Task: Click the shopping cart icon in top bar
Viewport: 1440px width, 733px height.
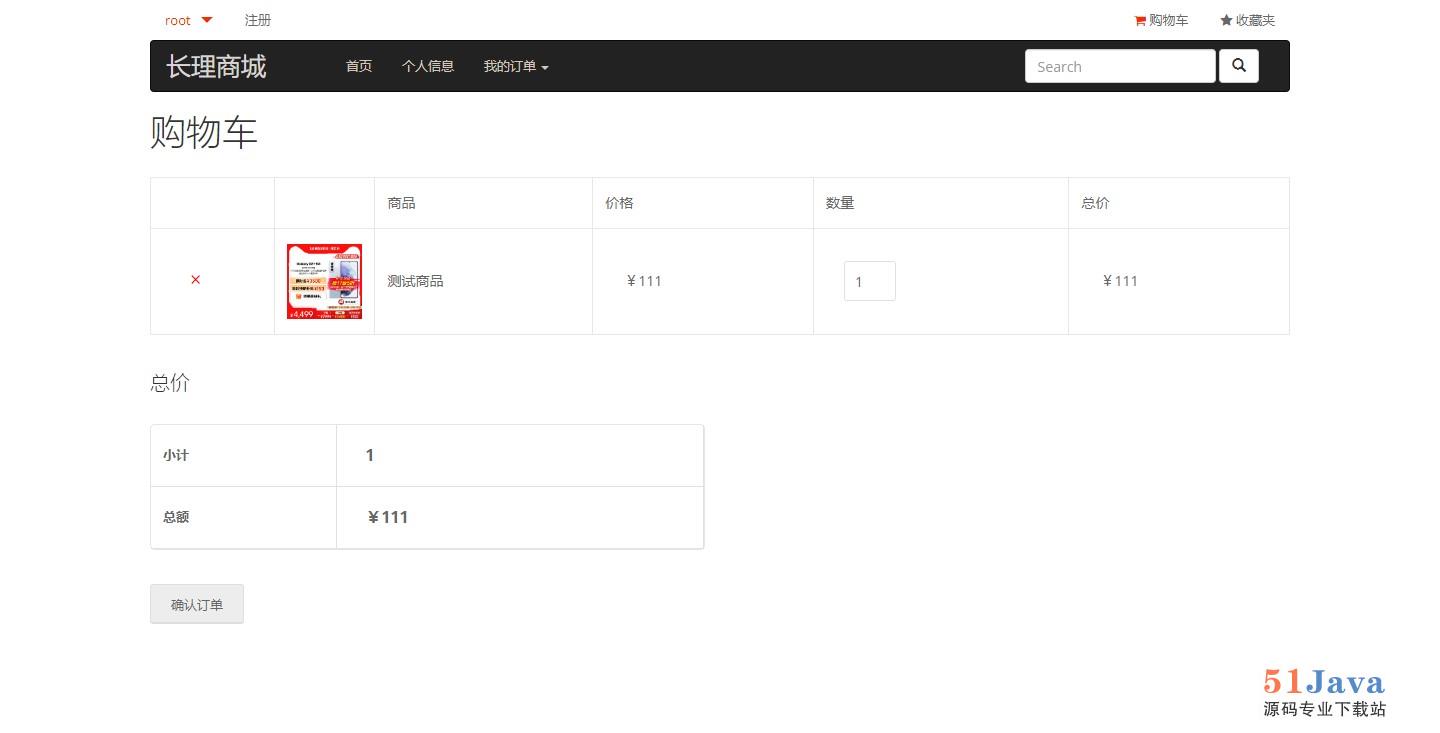Action: 1140,20
